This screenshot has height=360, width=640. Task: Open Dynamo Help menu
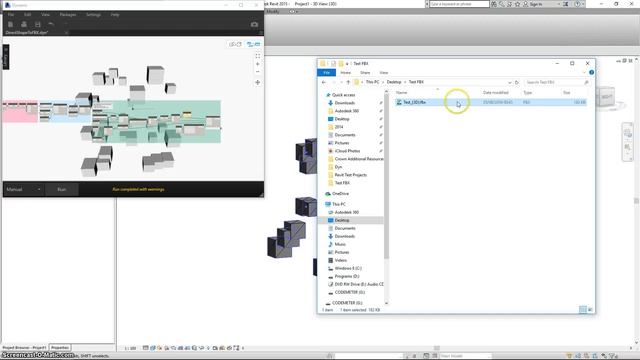click(115, 15)
